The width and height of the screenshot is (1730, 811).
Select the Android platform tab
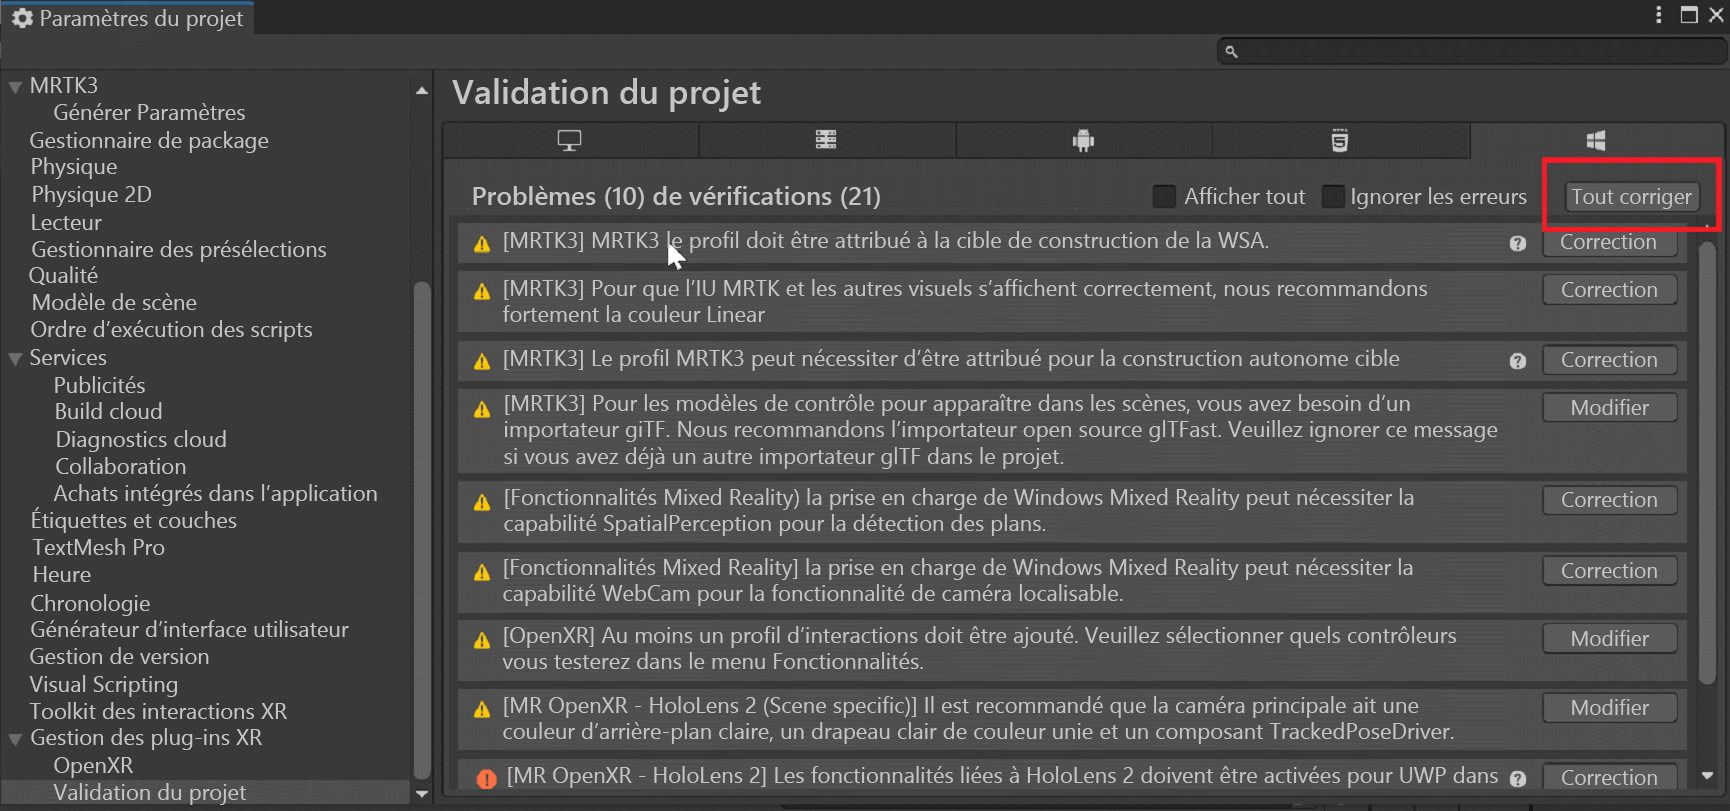click(1083, 140)
